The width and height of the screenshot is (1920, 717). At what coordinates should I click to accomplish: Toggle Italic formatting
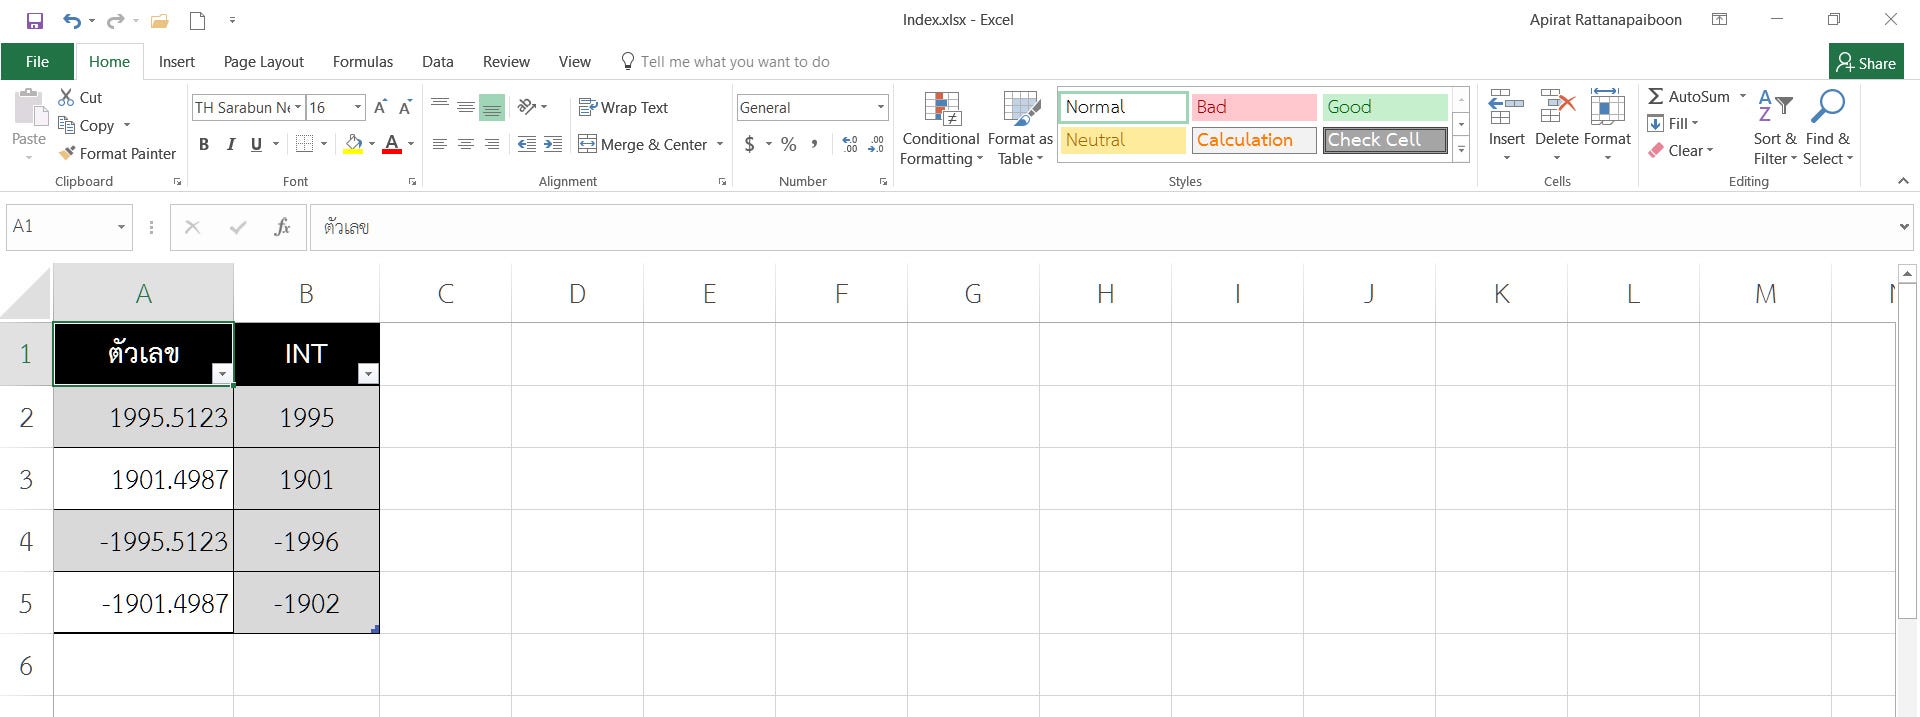[231, 144]
